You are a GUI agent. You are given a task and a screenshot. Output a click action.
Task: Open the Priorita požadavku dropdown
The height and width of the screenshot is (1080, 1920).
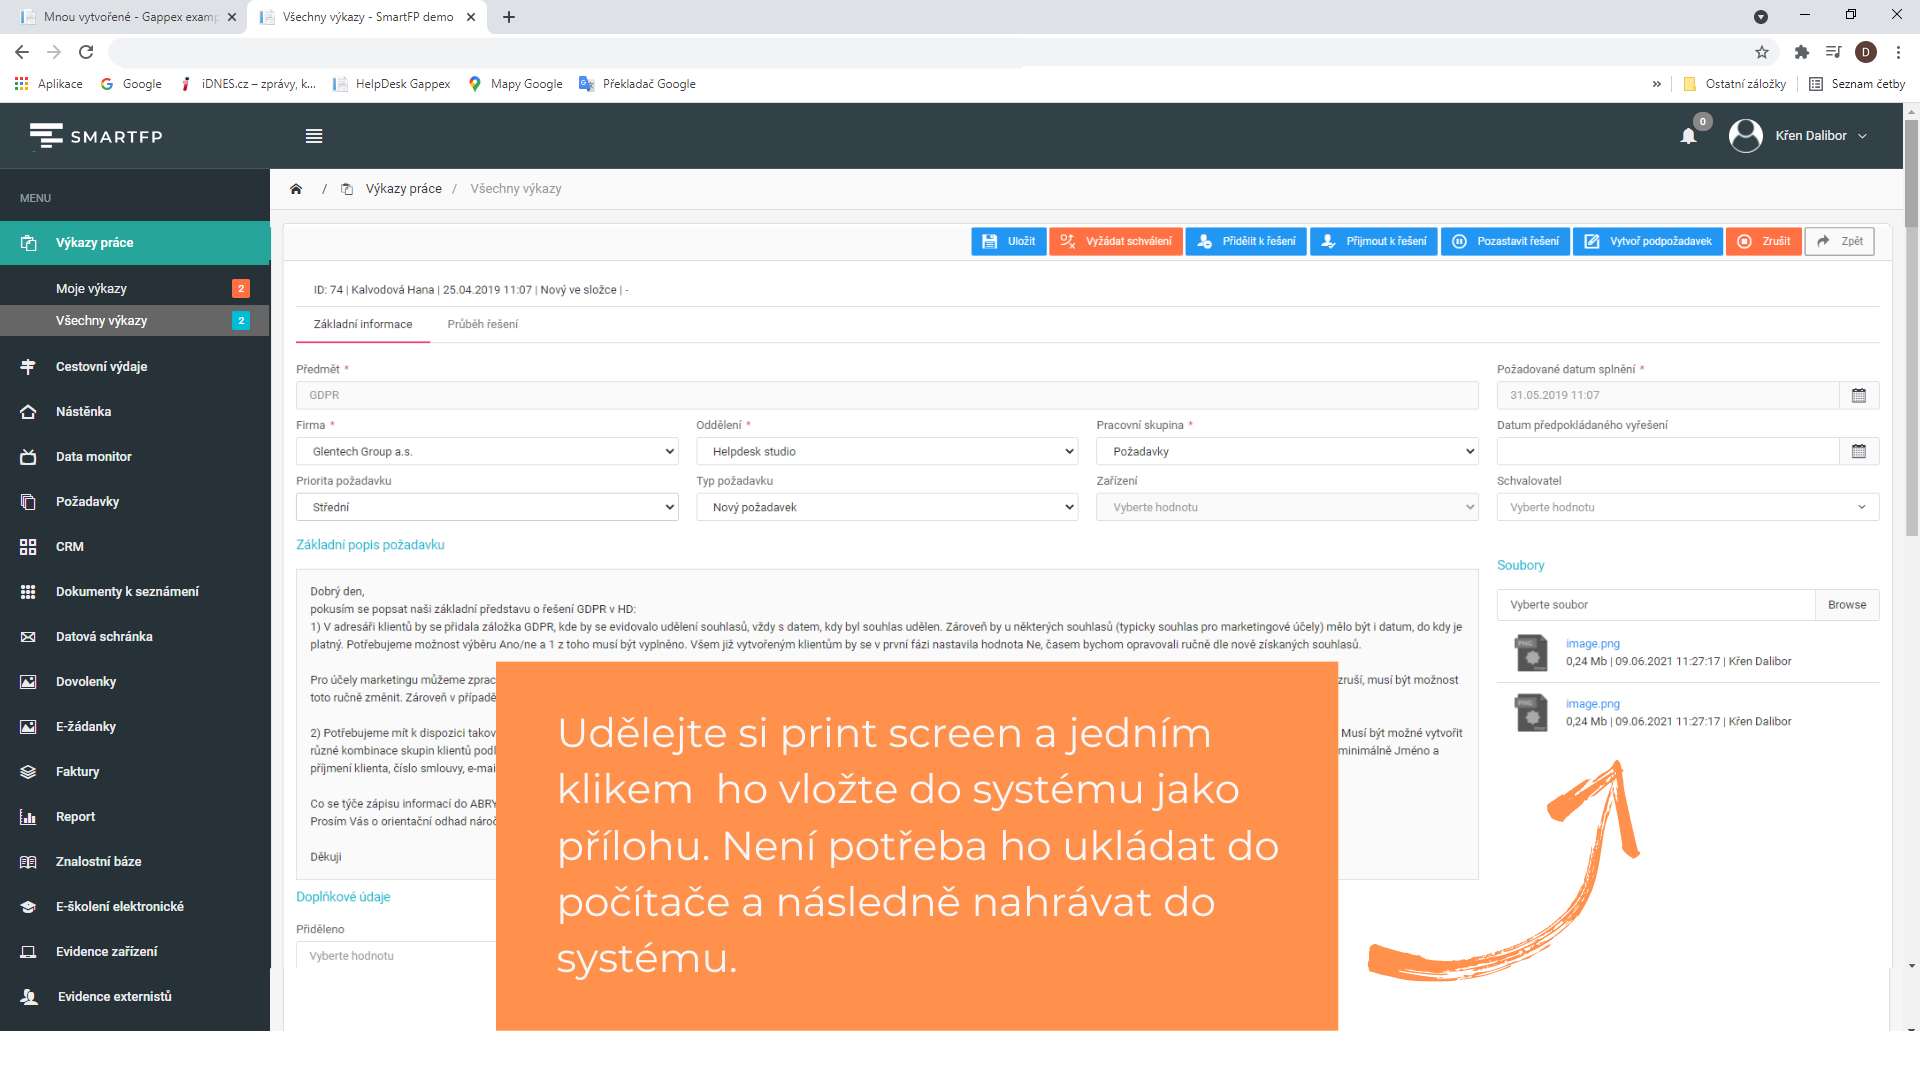click(487, 507)
